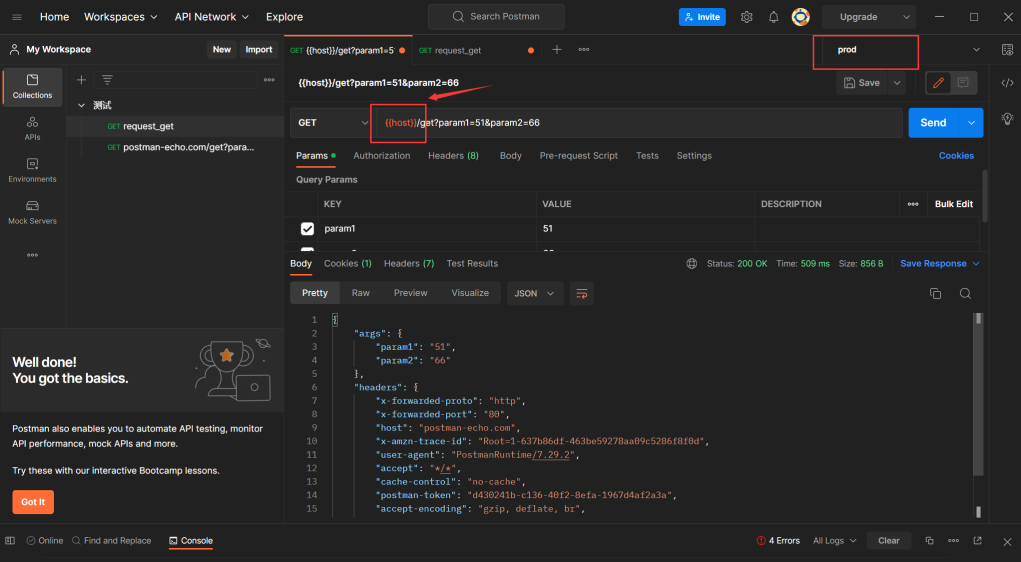Open the settings gear icon
Image resolution: width=1021 pixels, height=562 pixels.
point(746,17)
